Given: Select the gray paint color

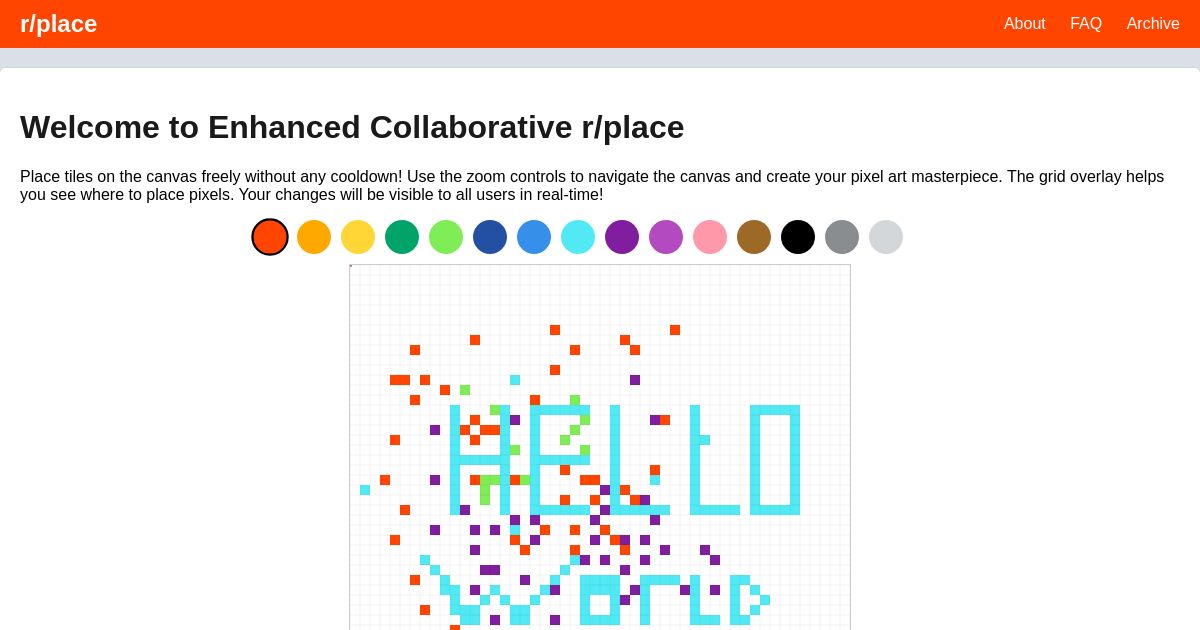Looking at the screenshot, I should pos(842,237).
